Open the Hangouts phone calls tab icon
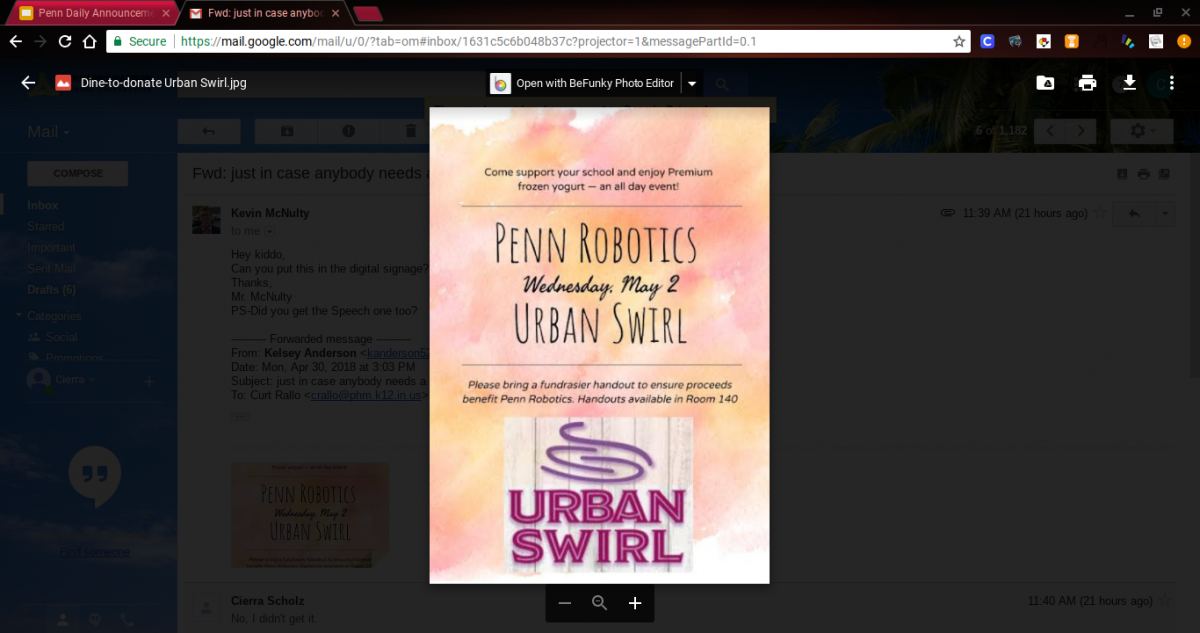The height and width of the screenshot is (633, 1200). [127, 620]
